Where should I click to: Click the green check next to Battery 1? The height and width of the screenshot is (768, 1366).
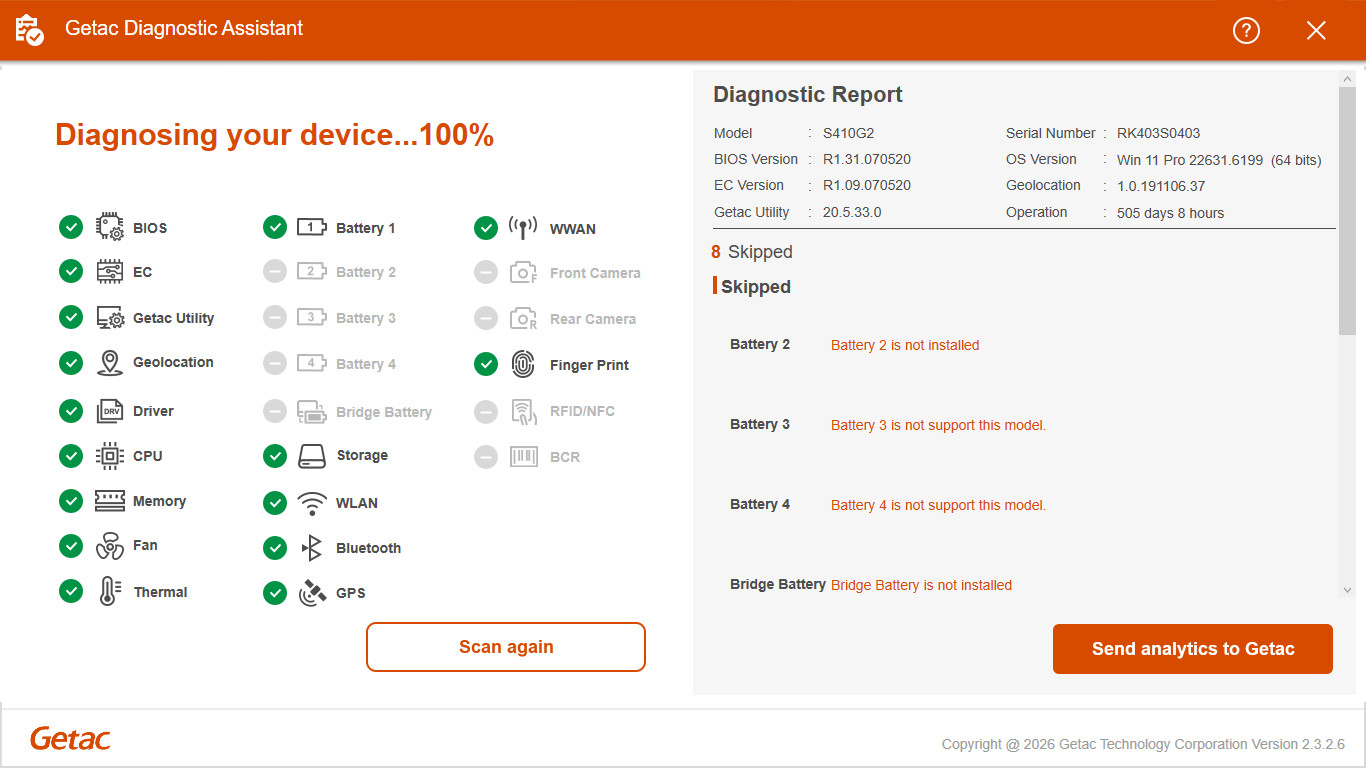[275, 227]
